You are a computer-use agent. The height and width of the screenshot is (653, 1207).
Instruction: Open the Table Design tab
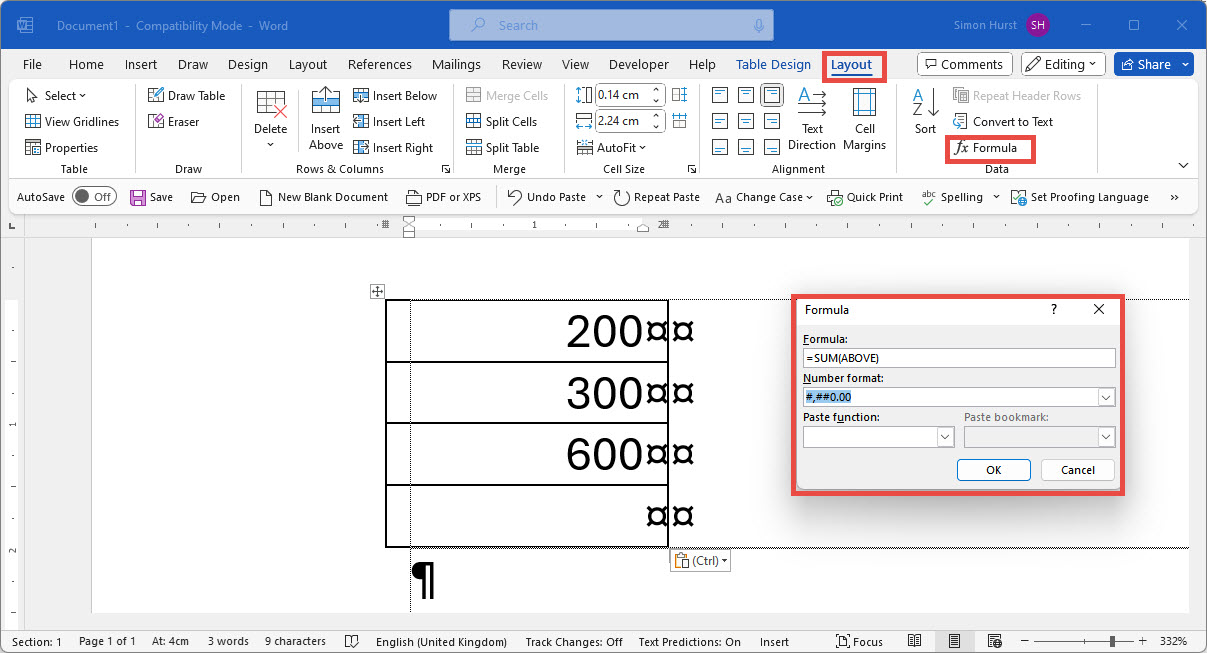point(773,65)
